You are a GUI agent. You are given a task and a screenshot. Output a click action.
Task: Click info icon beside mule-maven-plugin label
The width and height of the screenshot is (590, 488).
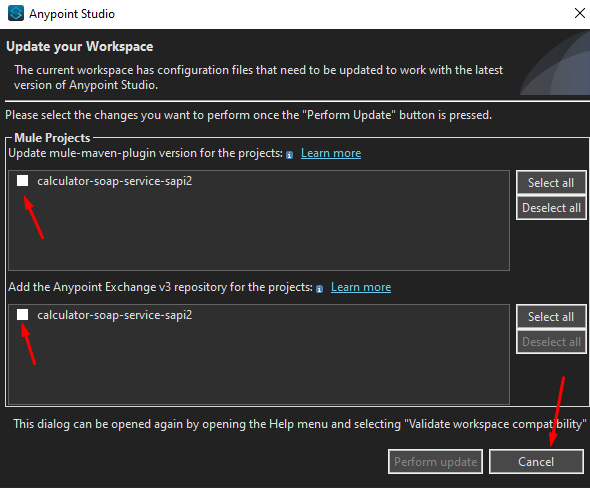pos(289,155)
